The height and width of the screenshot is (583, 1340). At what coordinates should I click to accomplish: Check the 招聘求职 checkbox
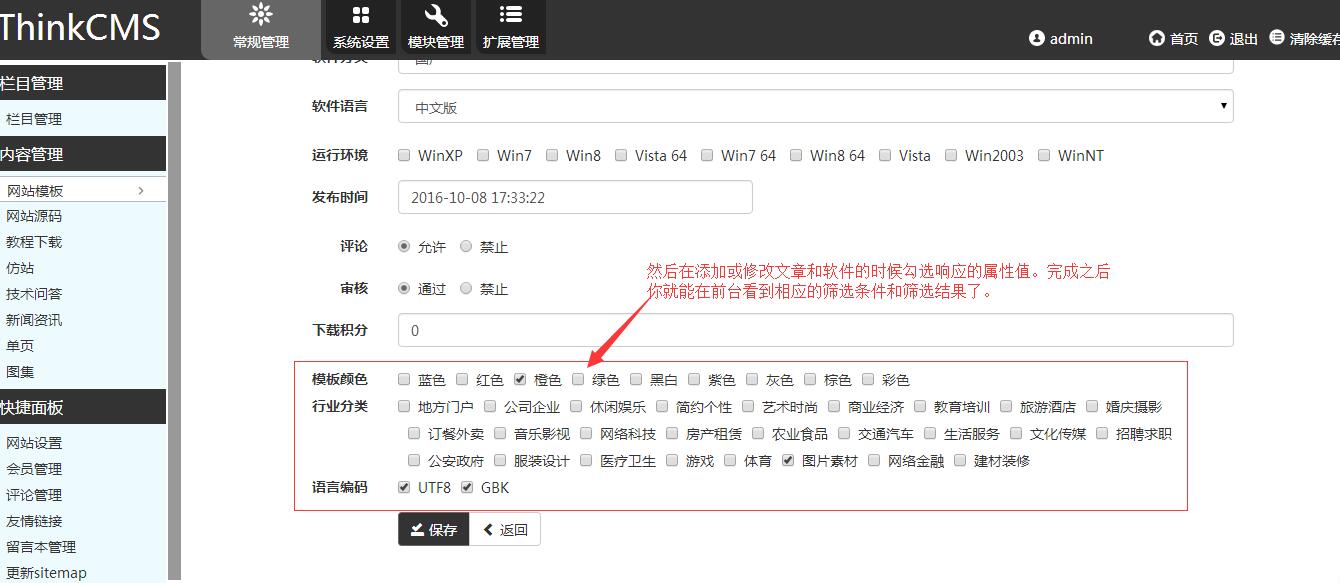pos(1102,433)
